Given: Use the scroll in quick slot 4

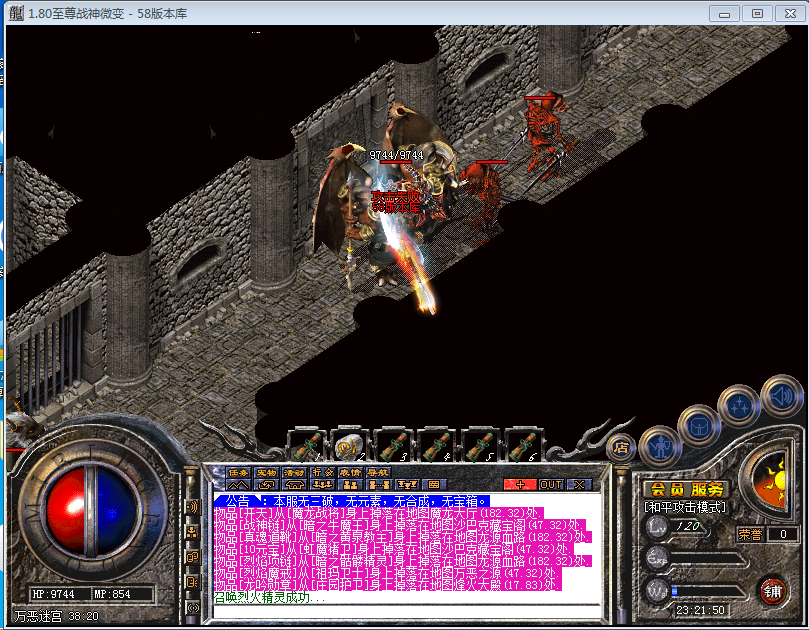Looking at the screenshot, I should click(438, 446).
